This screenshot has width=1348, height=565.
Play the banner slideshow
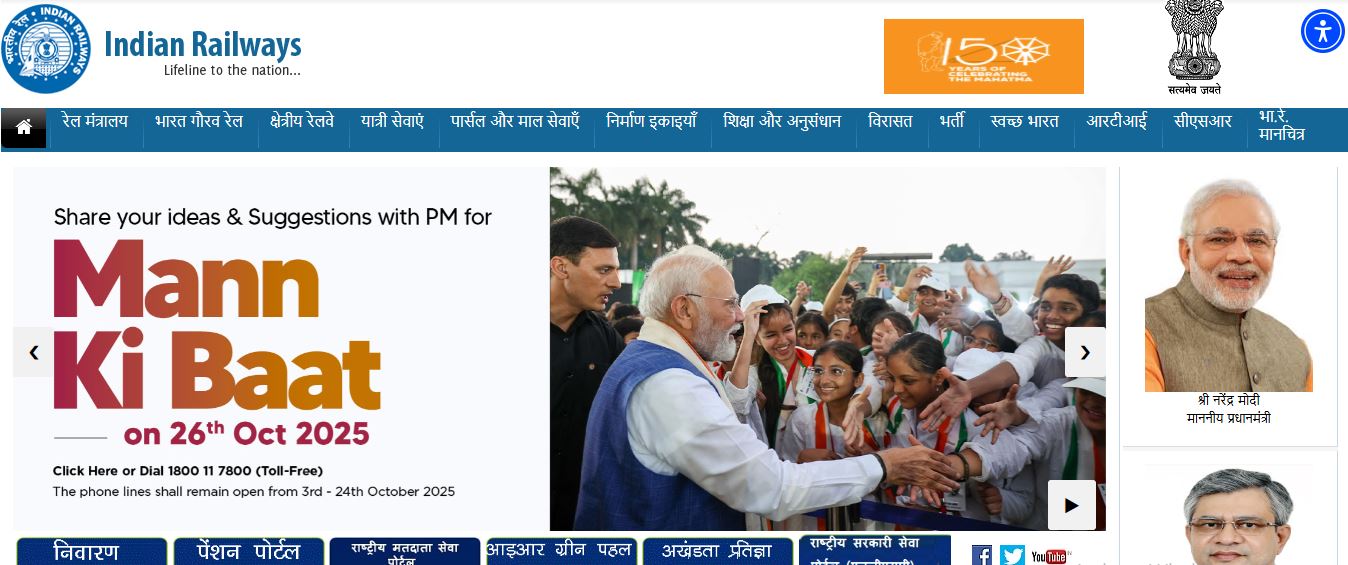pos(1071,505)
